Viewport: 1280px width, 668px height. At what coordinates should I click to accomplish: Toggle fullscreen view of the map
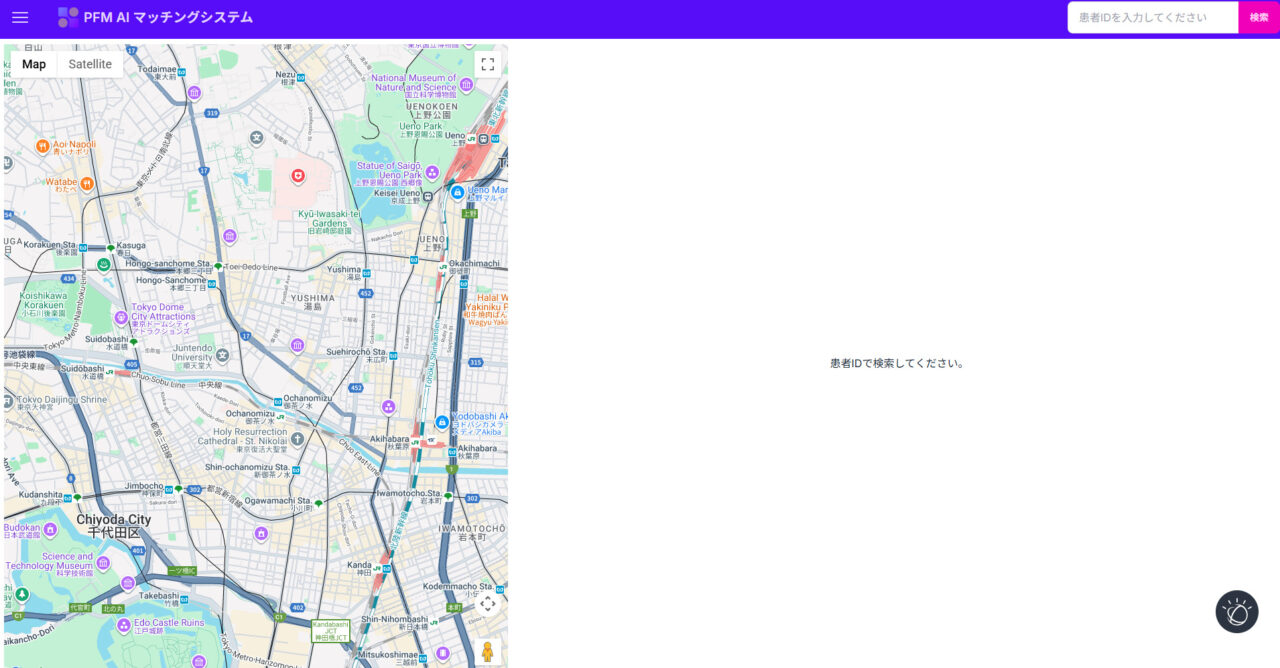click(487, 65)
